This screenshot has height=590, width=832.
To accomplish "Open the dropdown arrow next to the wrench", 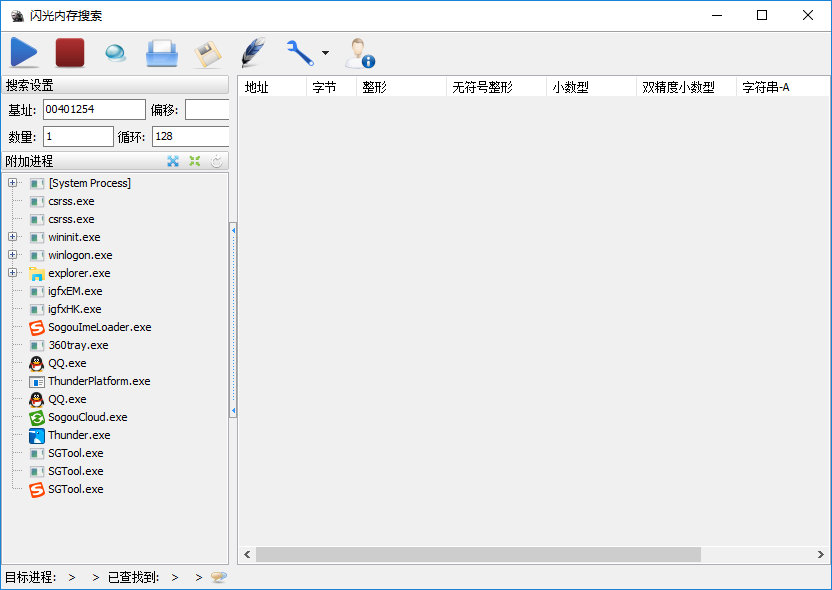I will pyautogui.click(x=325, y=54).
